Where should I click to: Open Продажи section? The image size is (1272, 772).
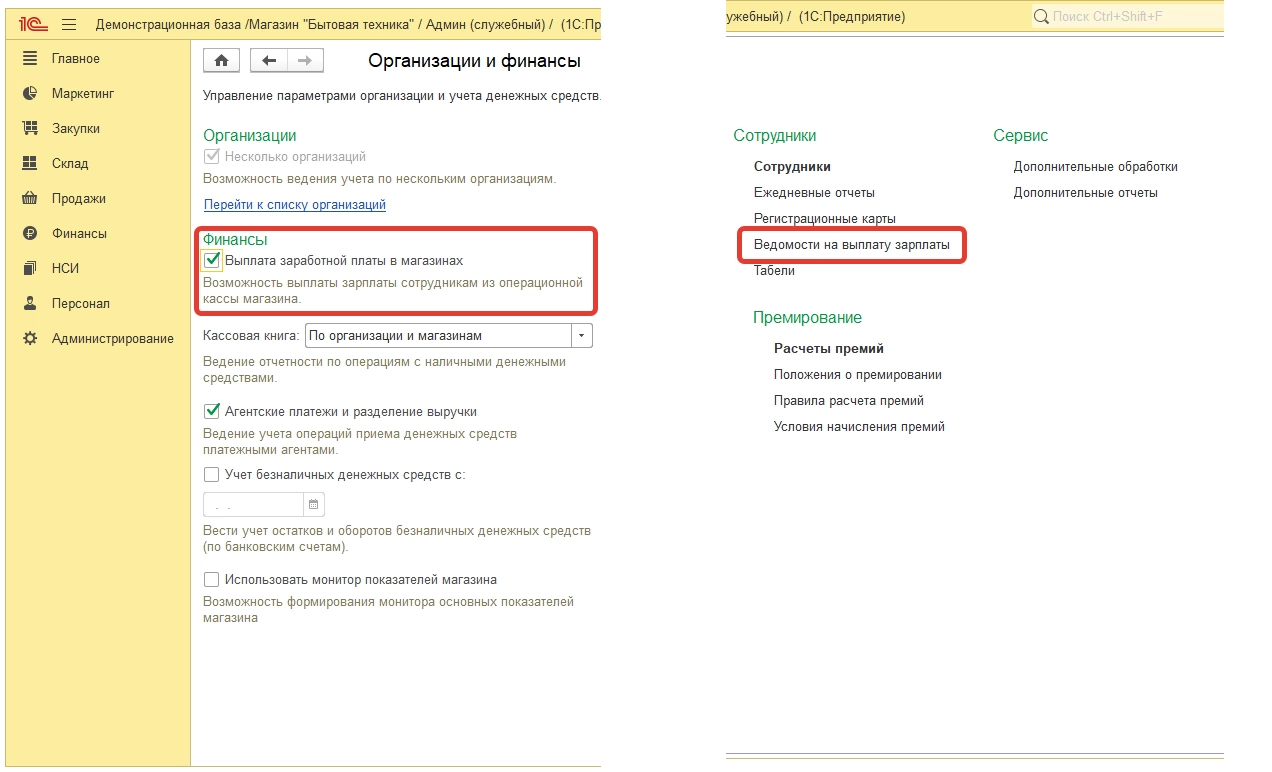(79, 199)
